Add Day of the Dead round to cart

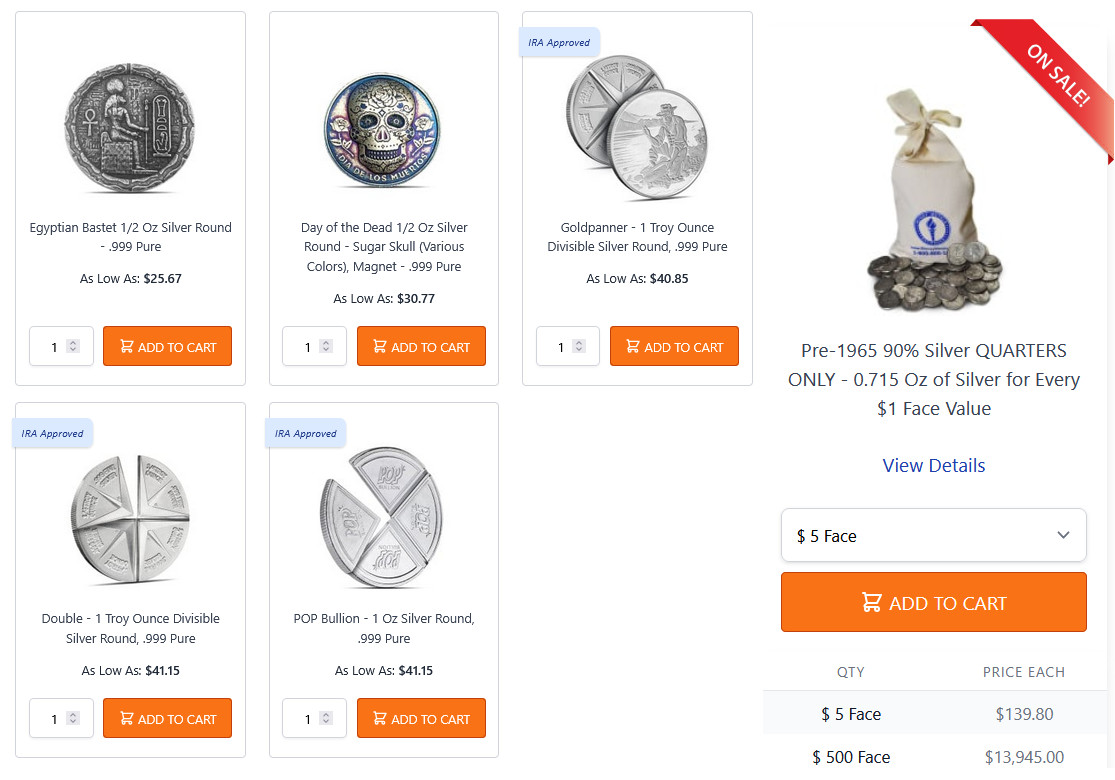coord(421,347)
